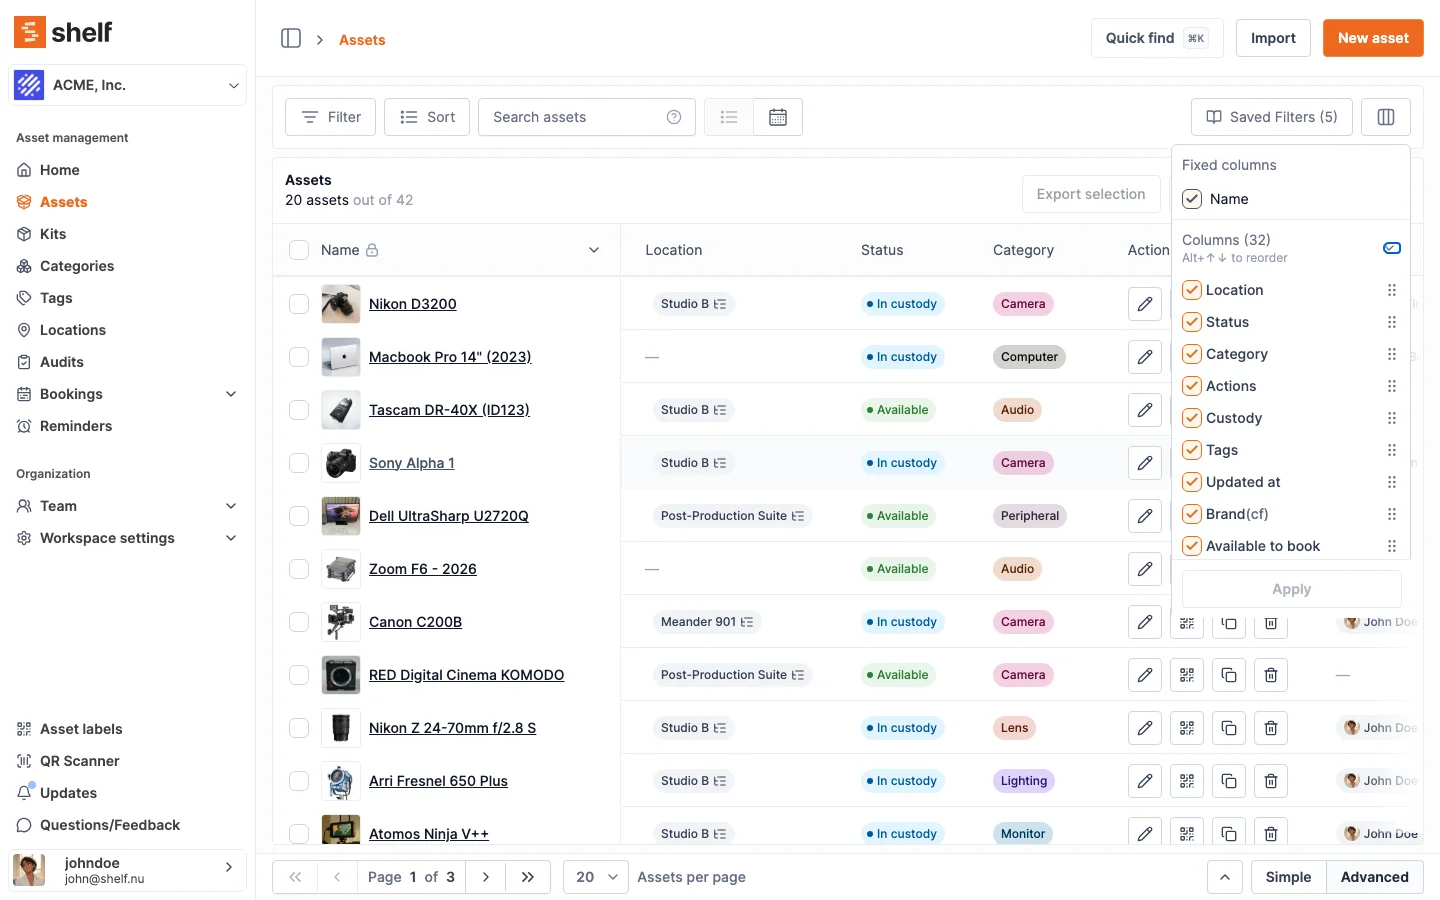Click the Canon C200B thumbnail image
This screenshot has height=900, width=1440.
click(341, 622)
